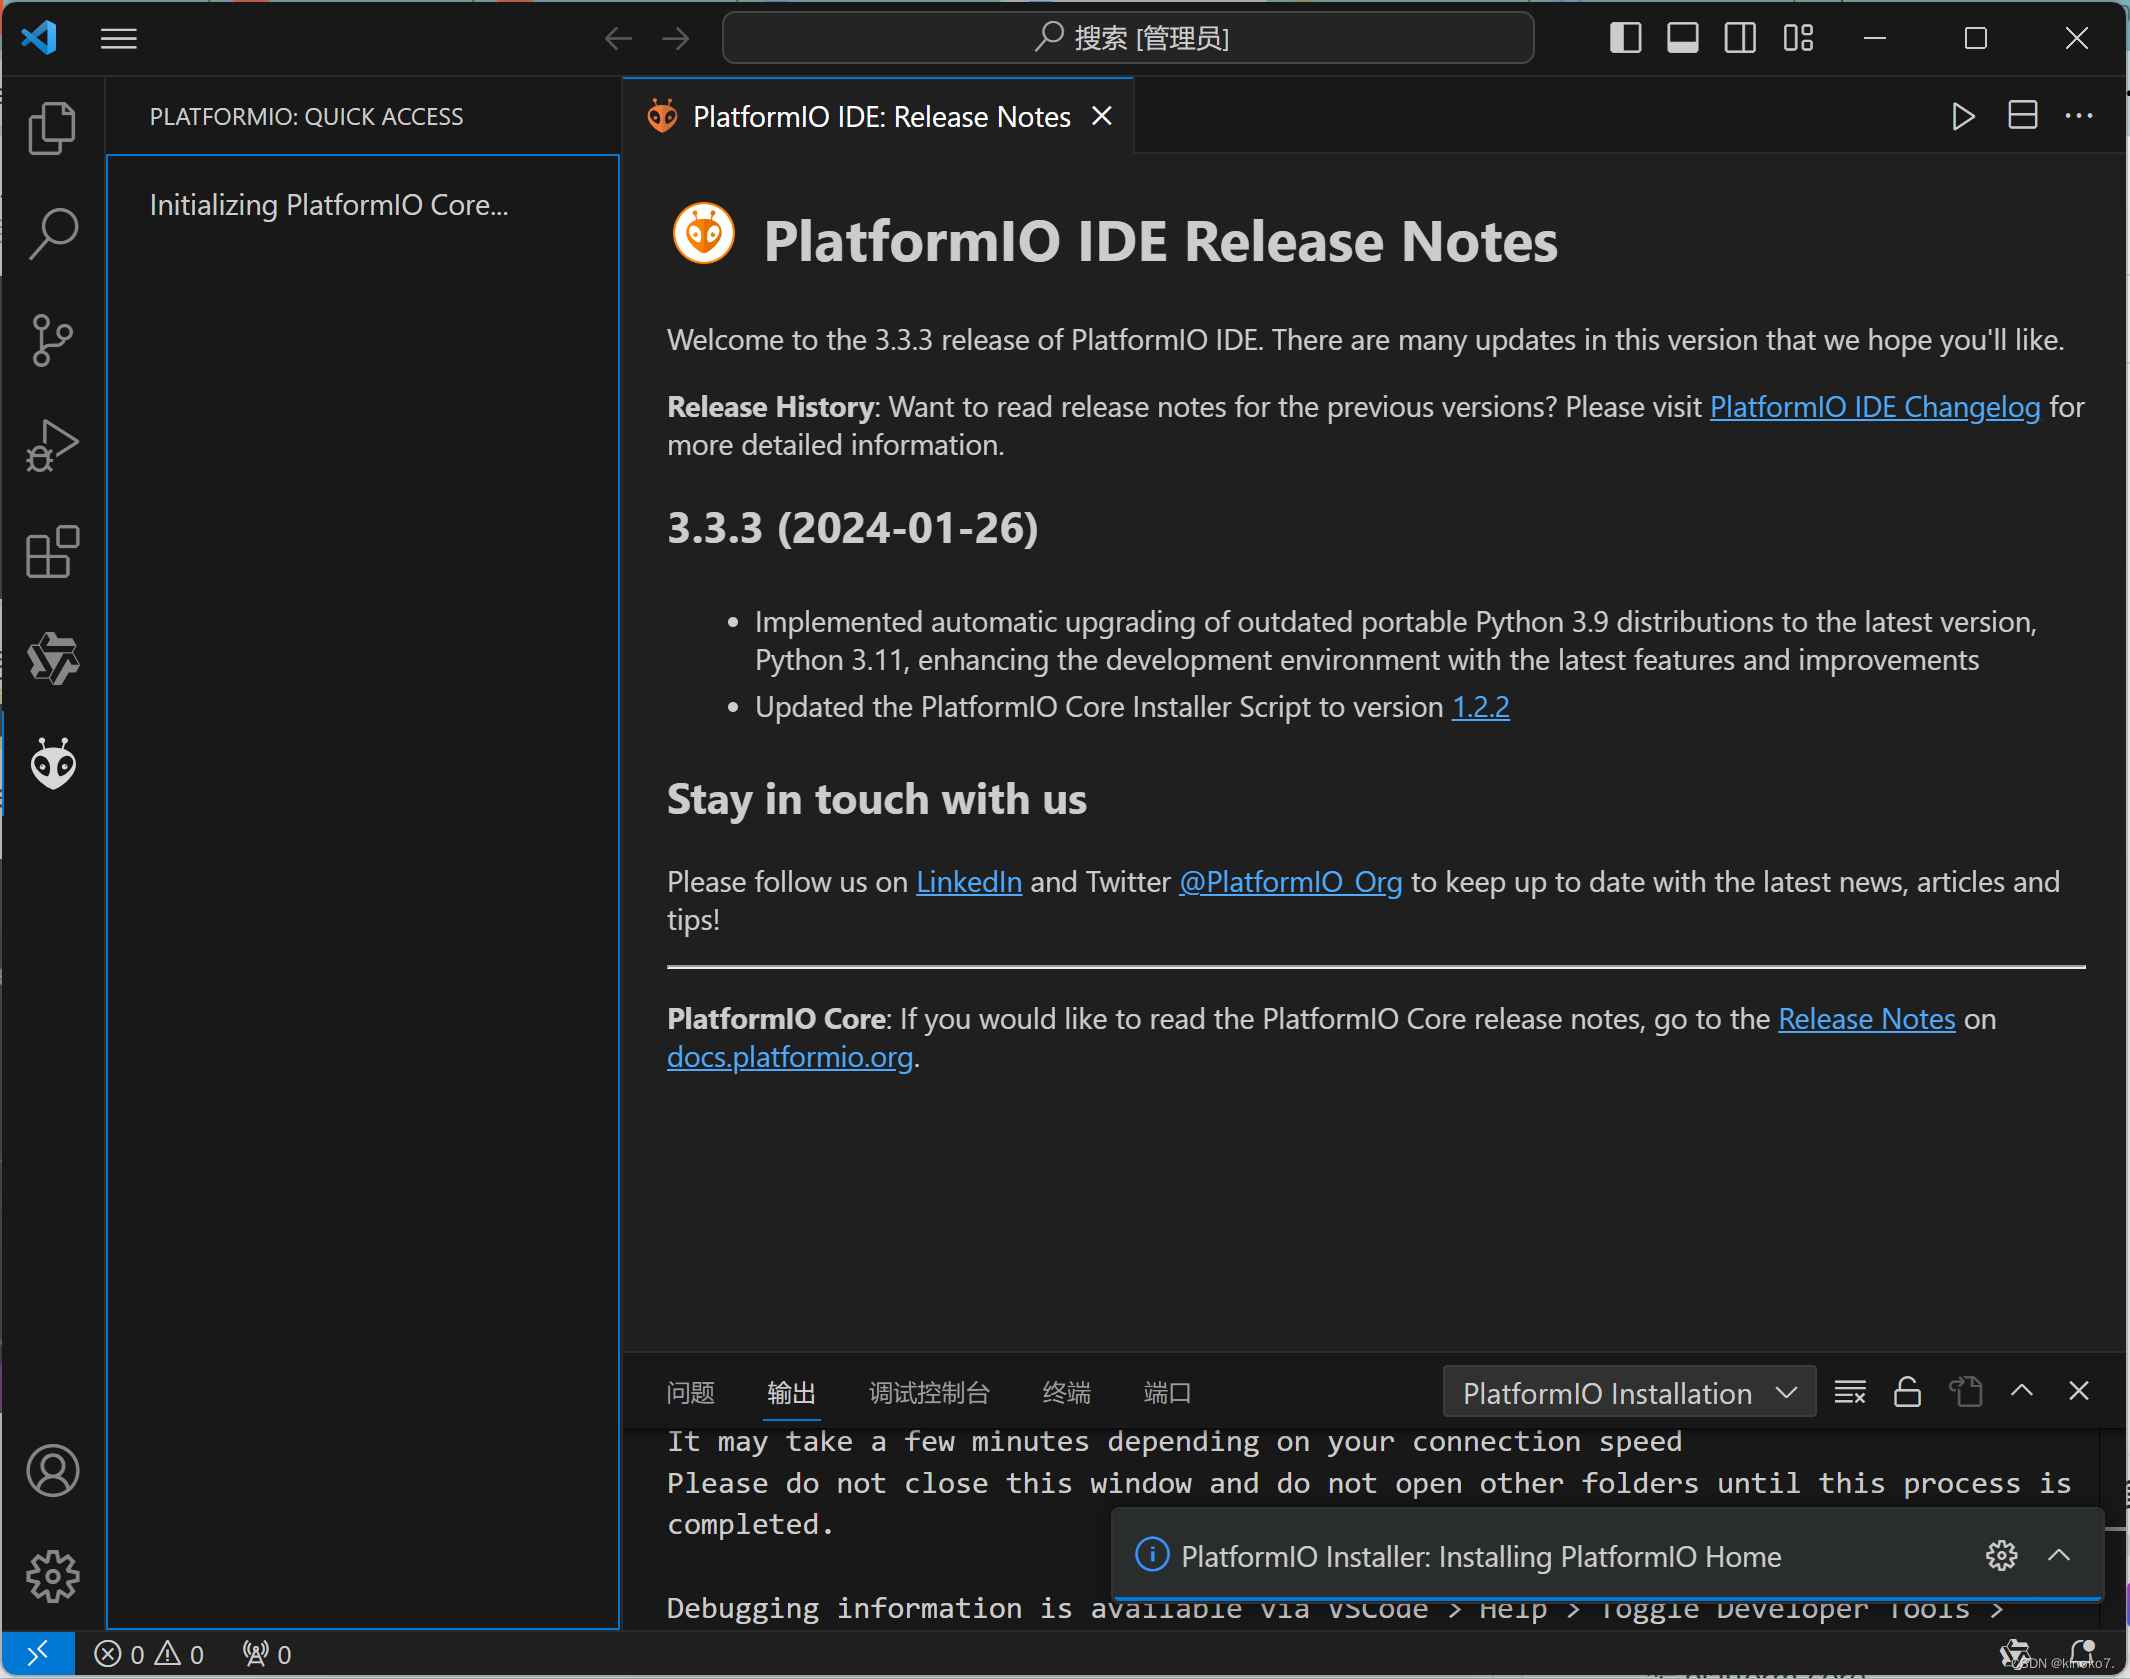The width and height of the screenshot is (2130, 1679).
Task: Close the bottom output panel
Action: (x=2079, y=1391)
